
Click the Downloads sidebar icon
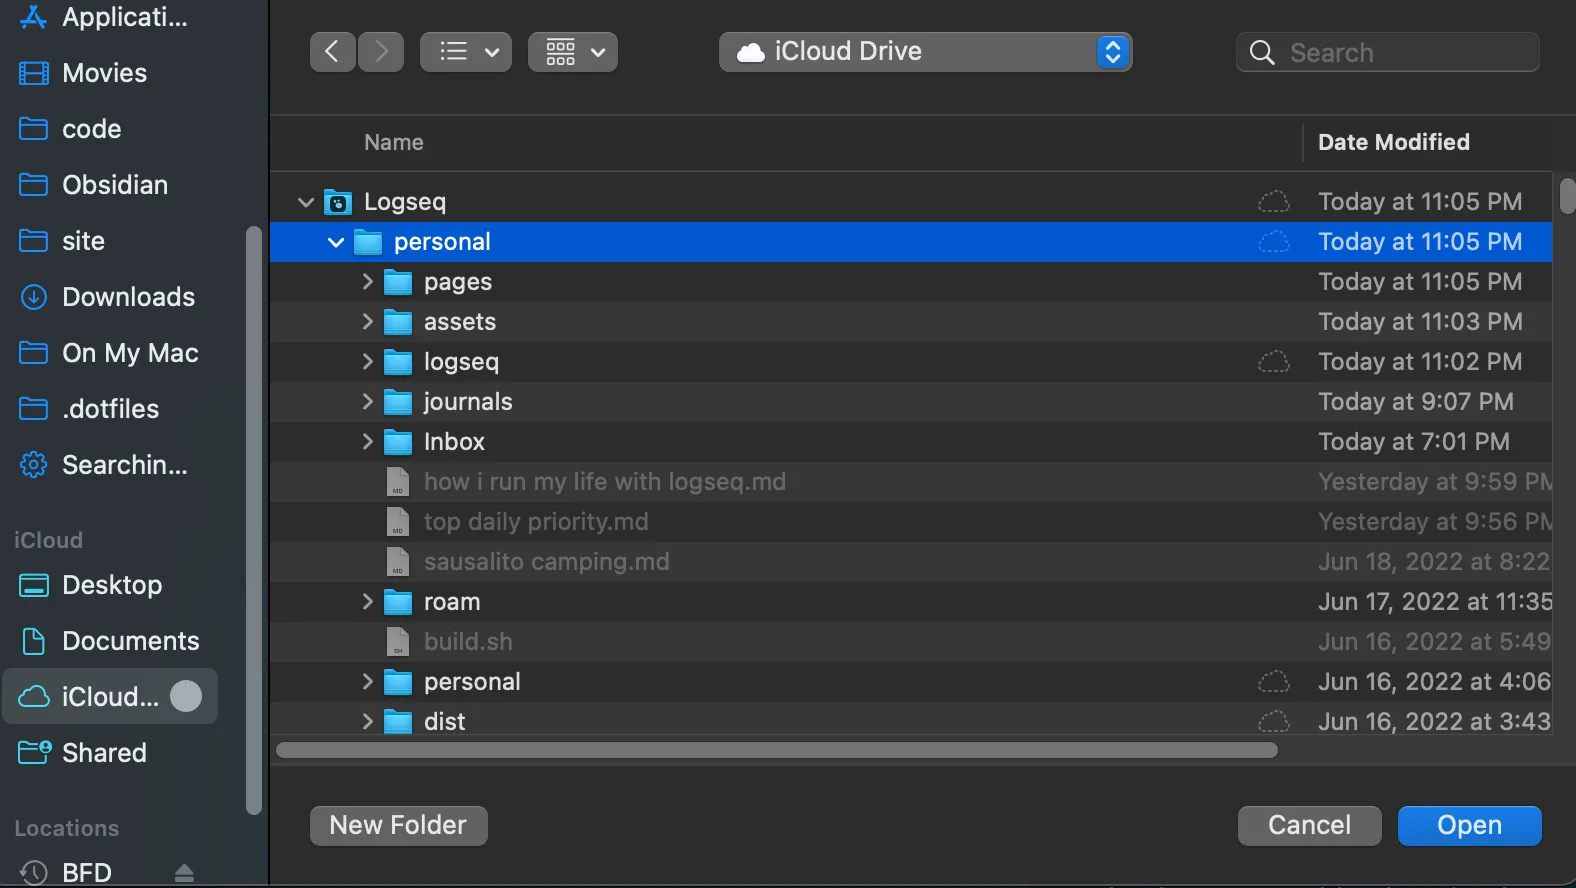click(33, 297)
